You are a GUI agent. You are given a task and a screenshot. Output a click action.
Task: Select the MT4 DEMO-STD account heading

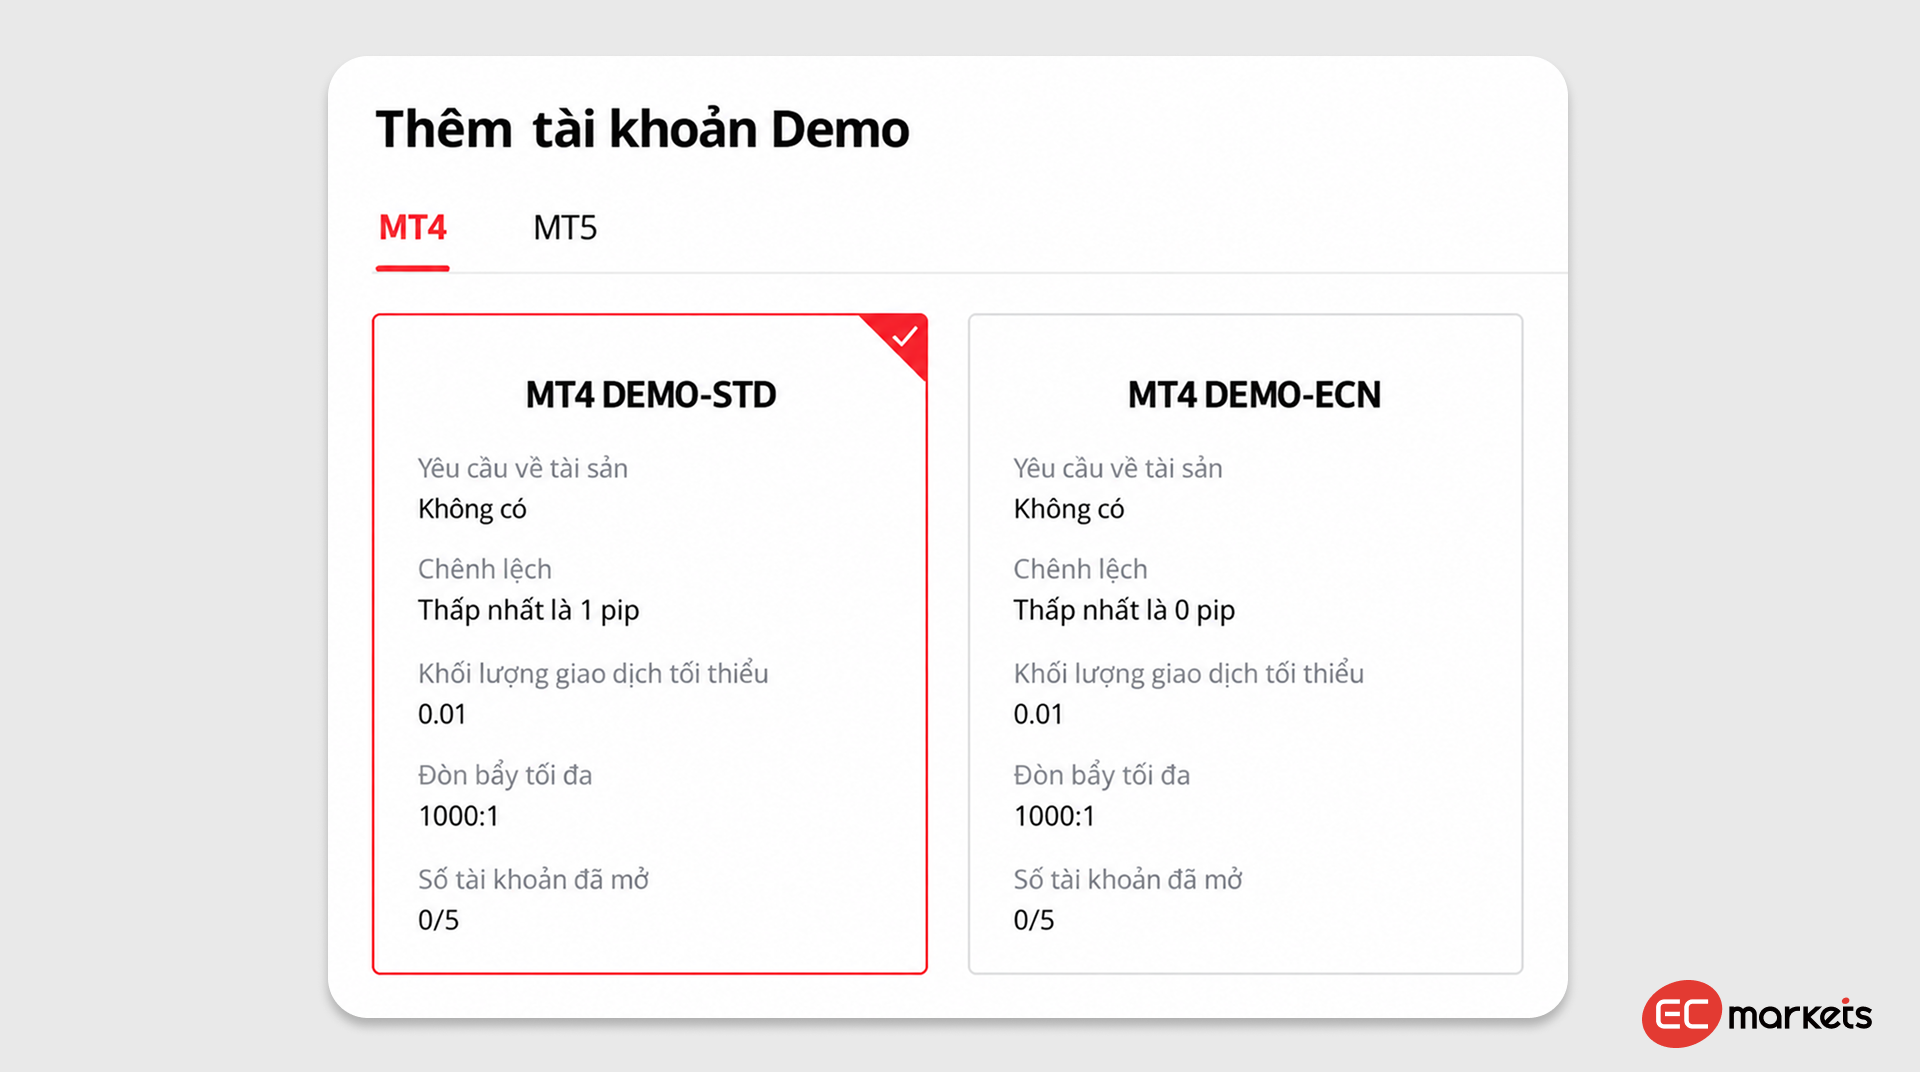651,395
